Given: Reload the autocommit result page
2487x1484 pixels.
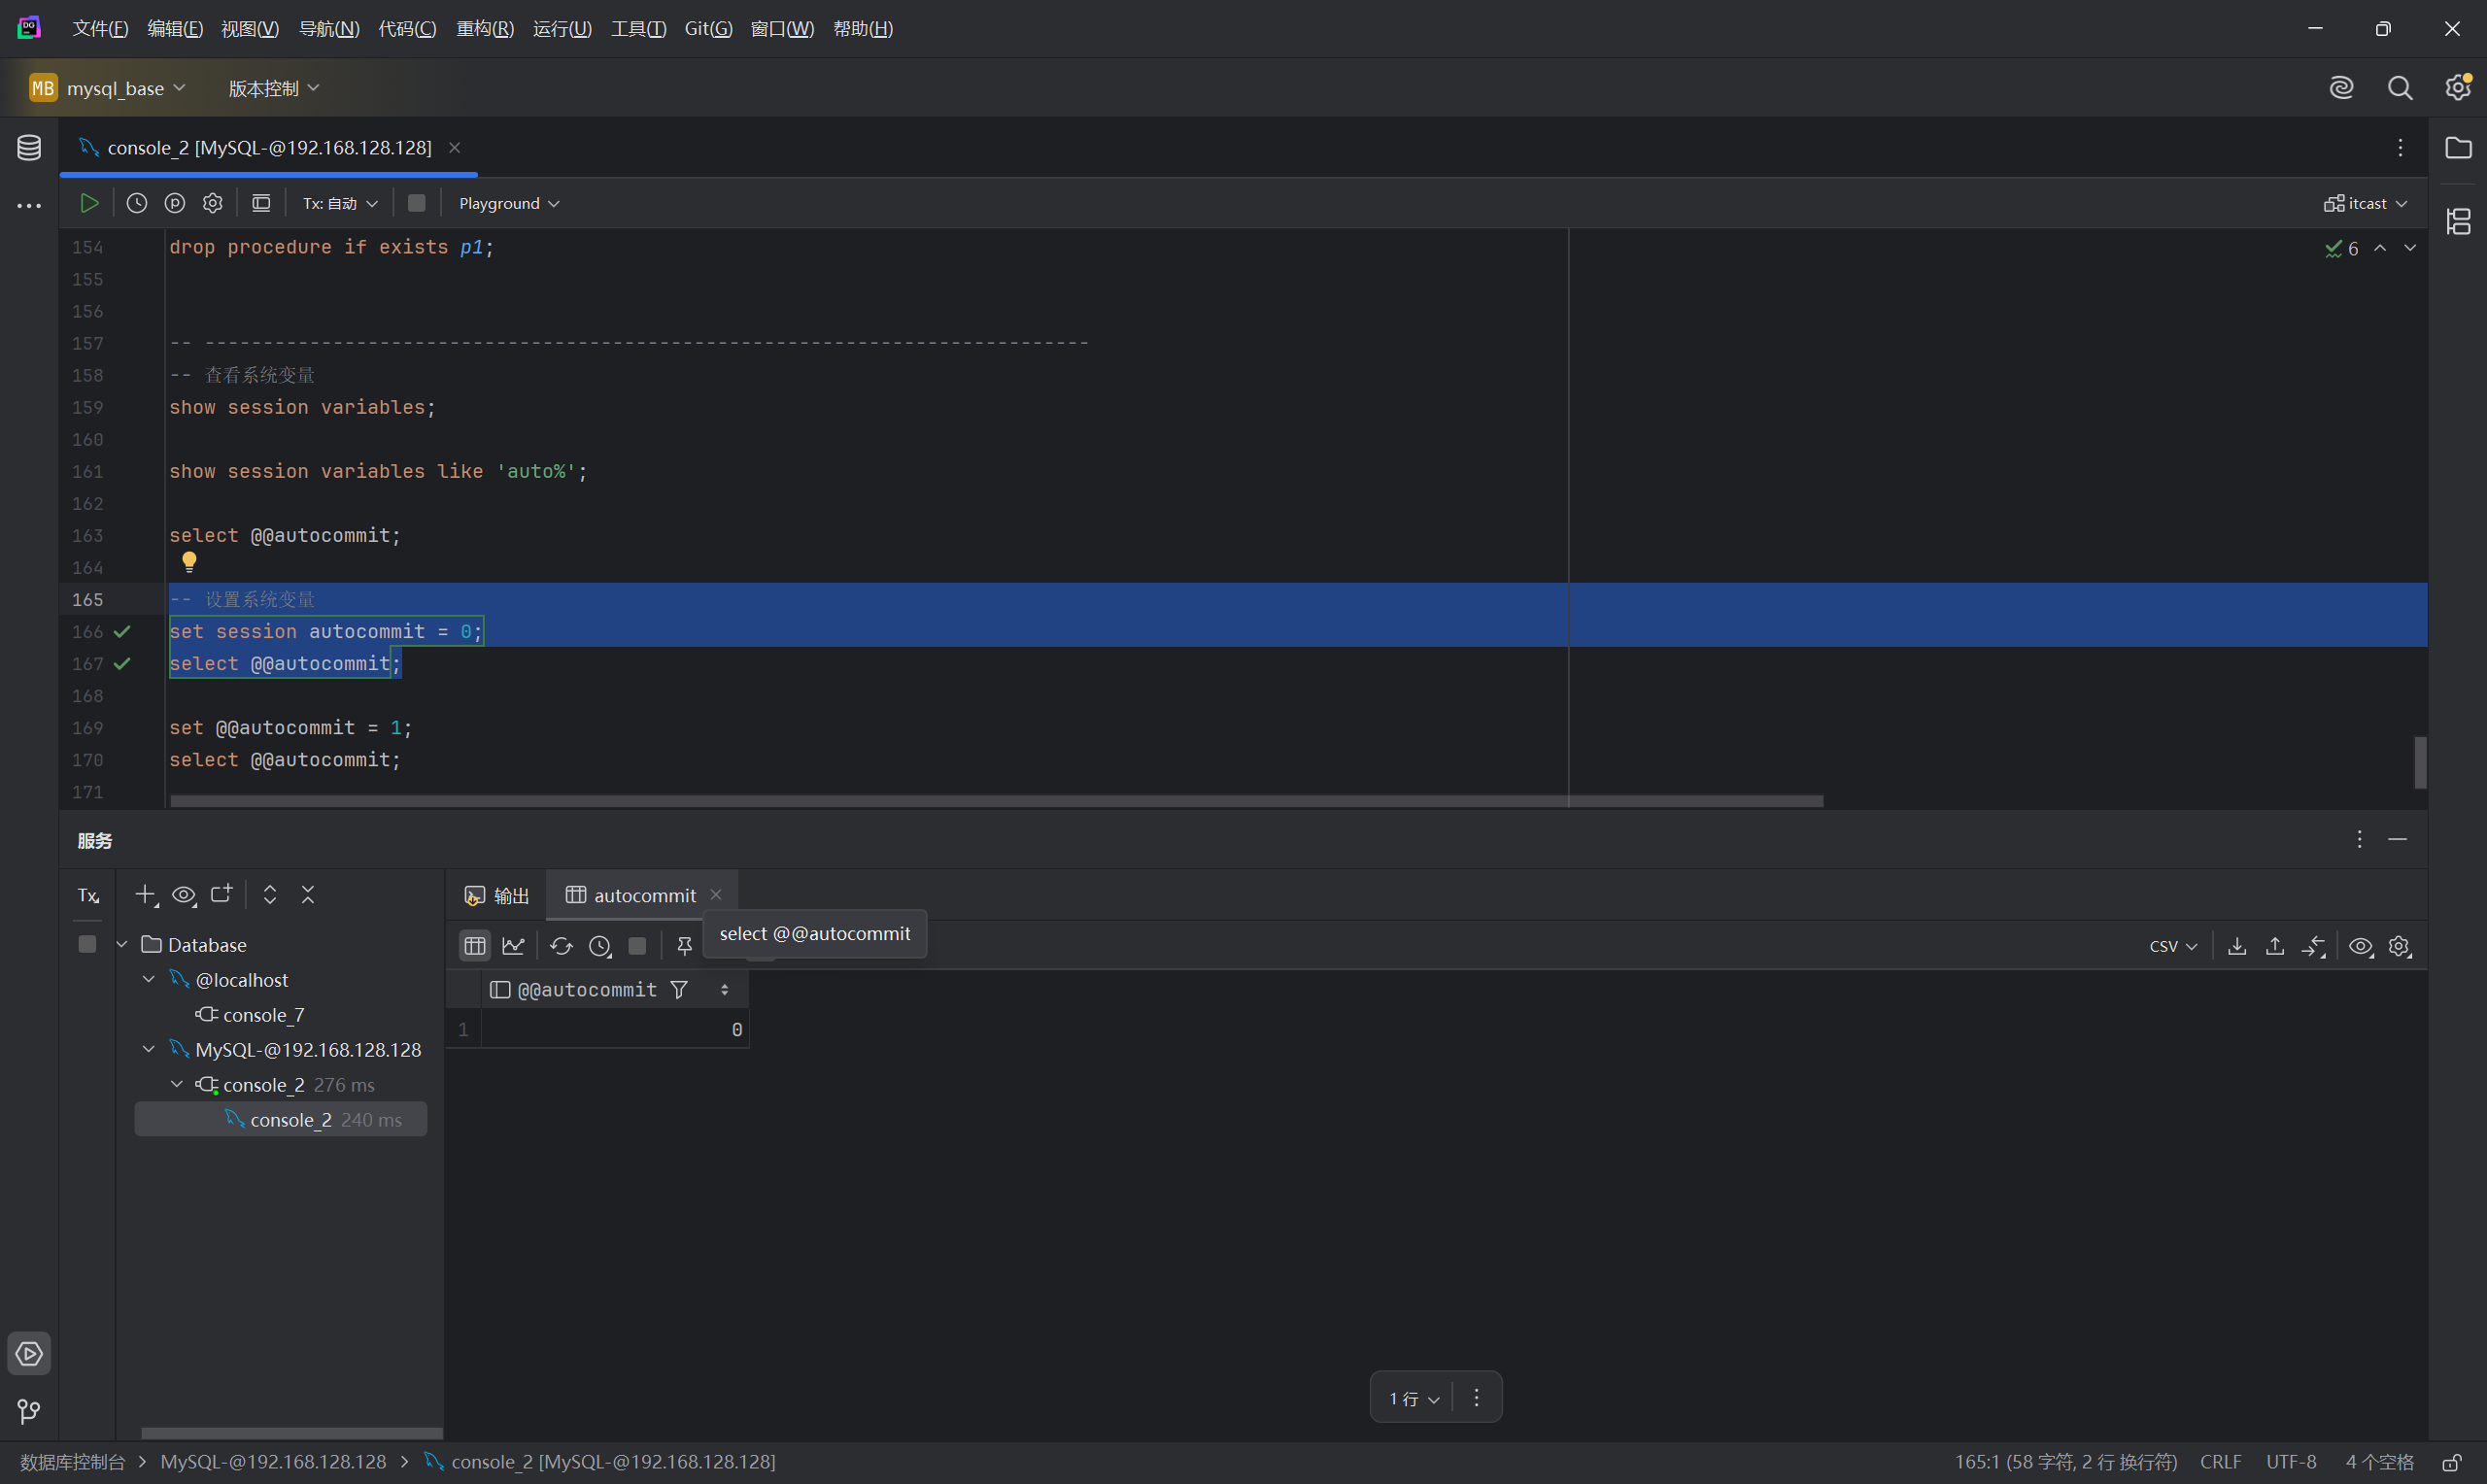Looking at the screenshot, I should point(561,946).
